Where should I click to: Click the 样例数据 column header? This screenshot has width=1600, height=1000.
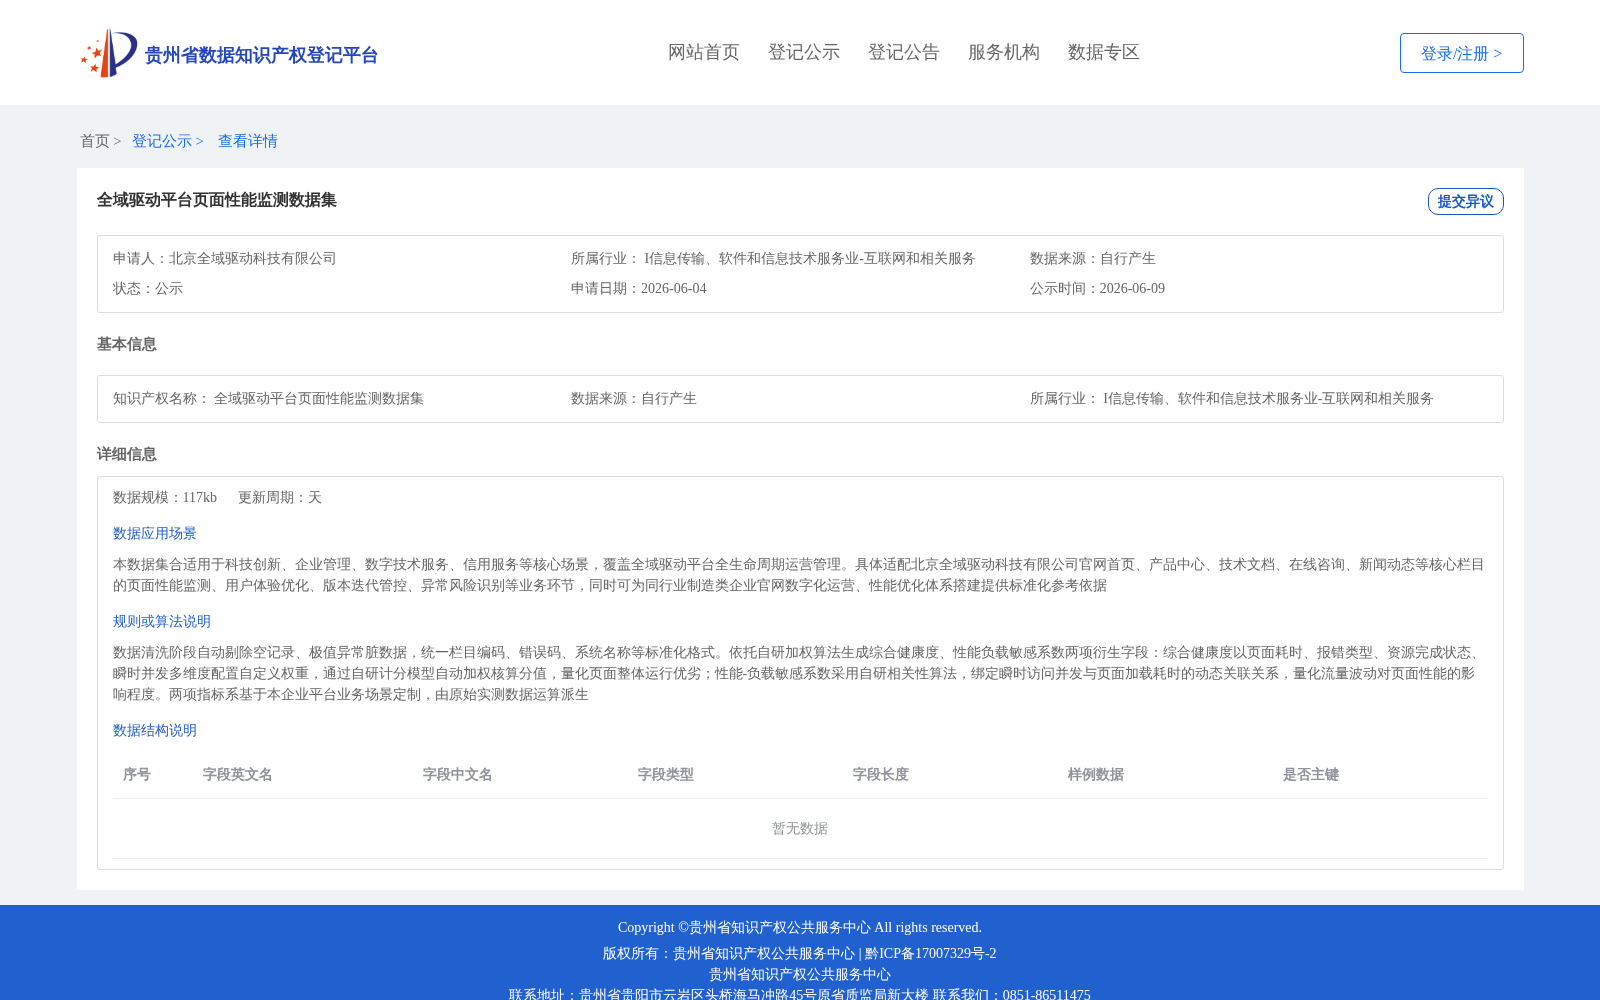pyautogui.click(x=1096, y=774)
